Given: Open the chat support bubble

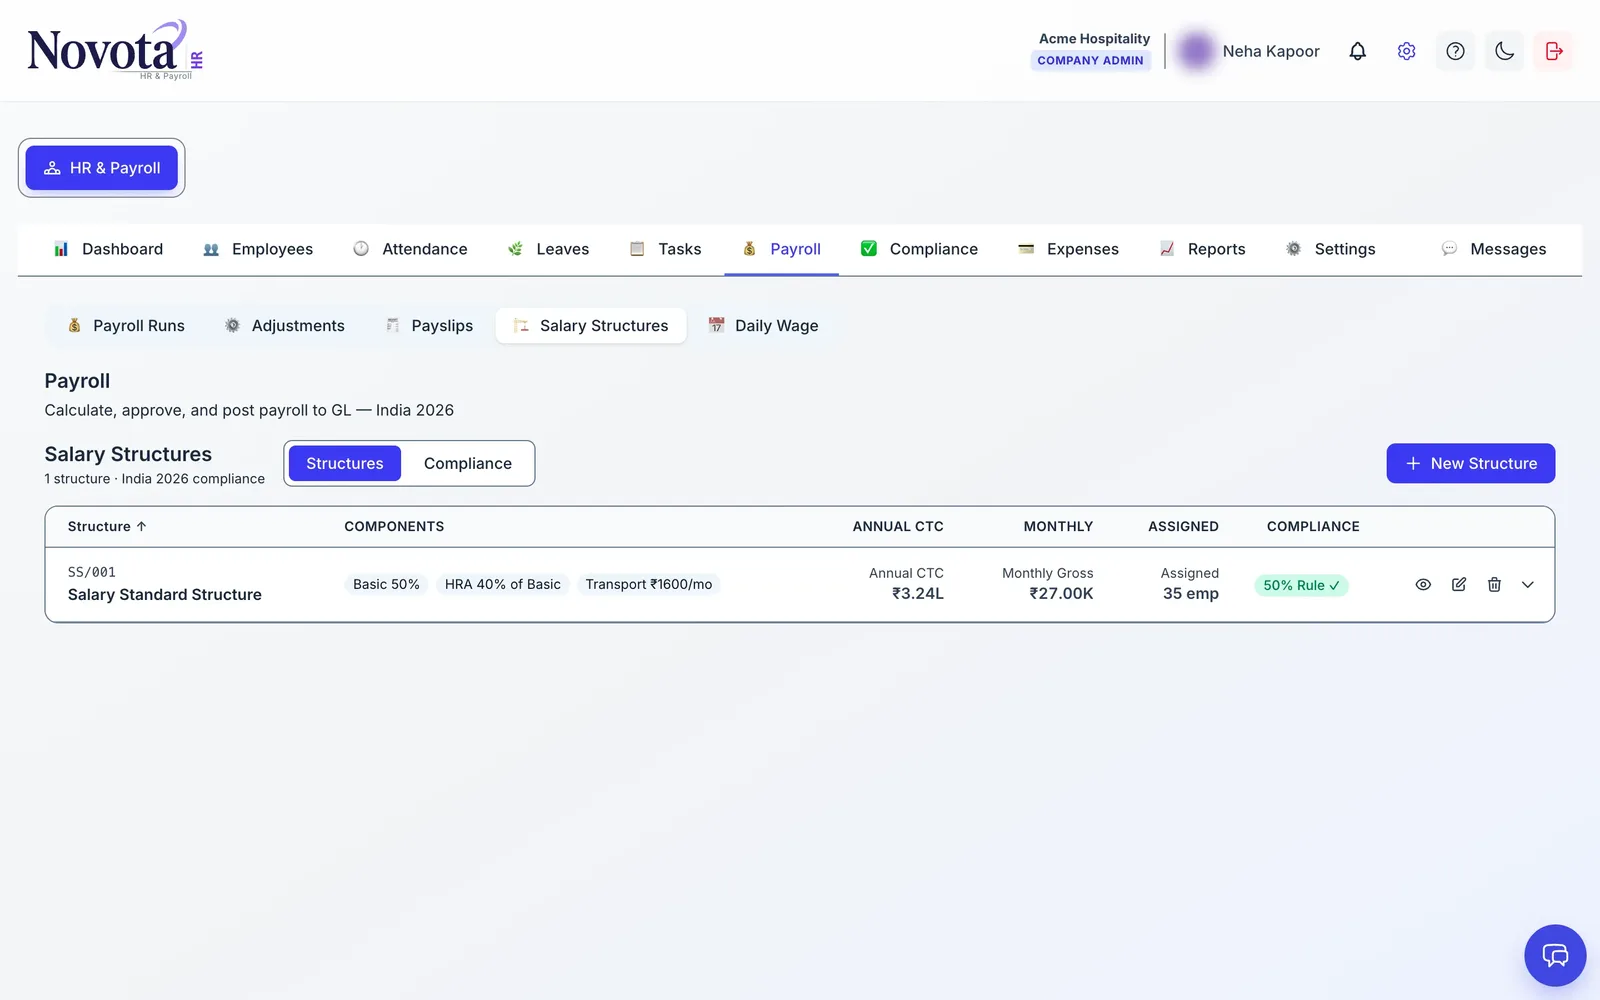Looking at the screenshot, I should tap(1554, 955).
